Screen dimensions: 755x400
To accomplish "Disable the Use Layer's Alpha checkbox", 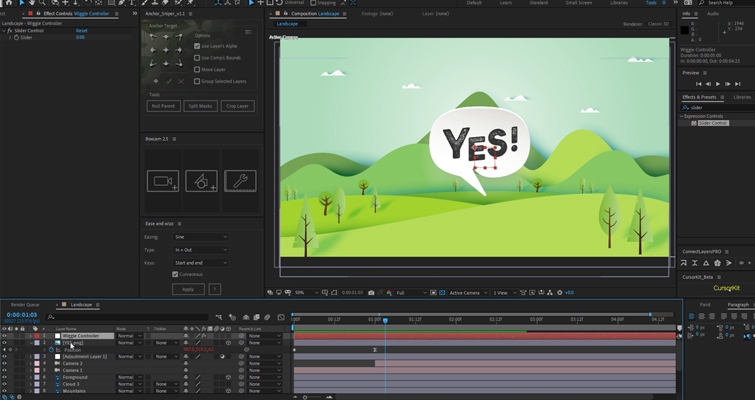I will point(197,46).
